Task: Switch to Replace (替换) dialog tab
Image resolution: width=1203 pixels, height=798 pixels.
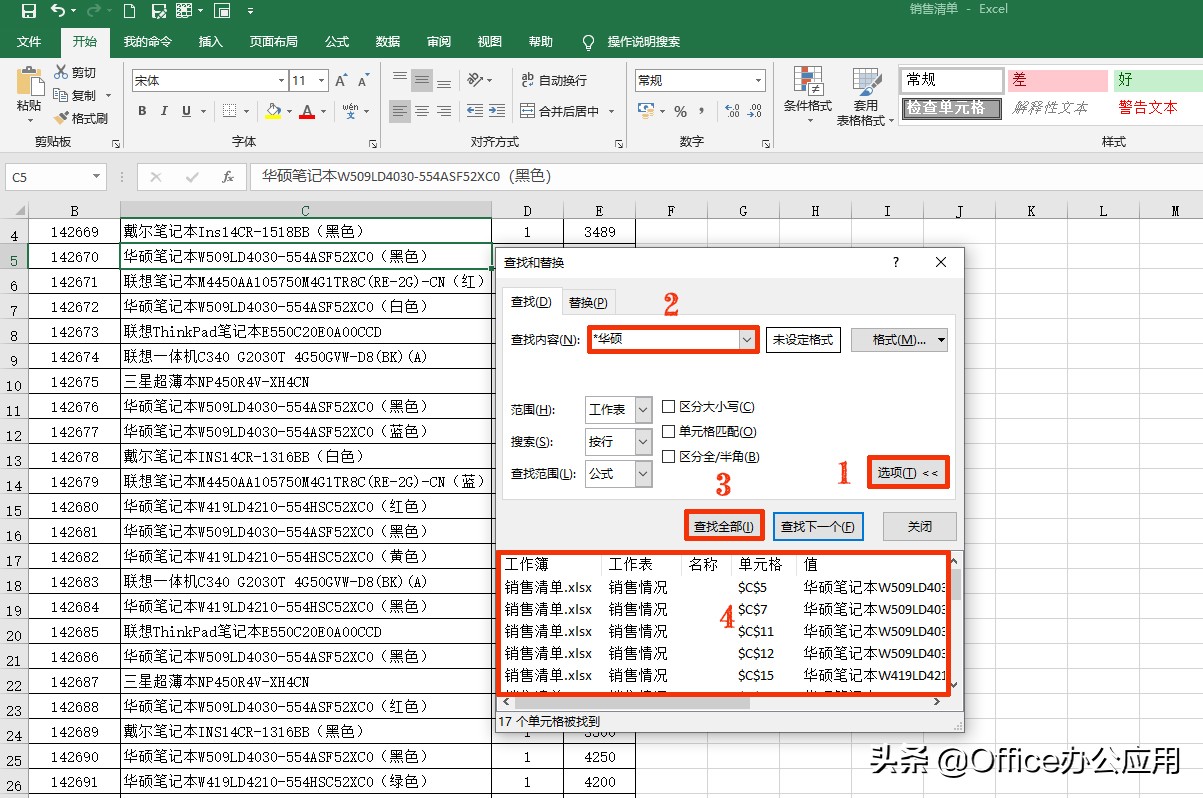Action: (589, 302)
